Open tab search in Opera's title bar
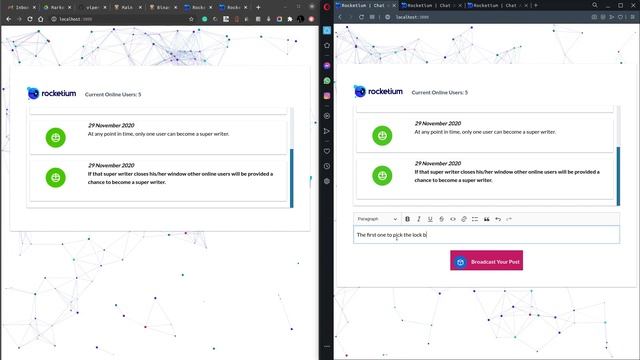Screen dimensions: 640x360 click(595, 5)
